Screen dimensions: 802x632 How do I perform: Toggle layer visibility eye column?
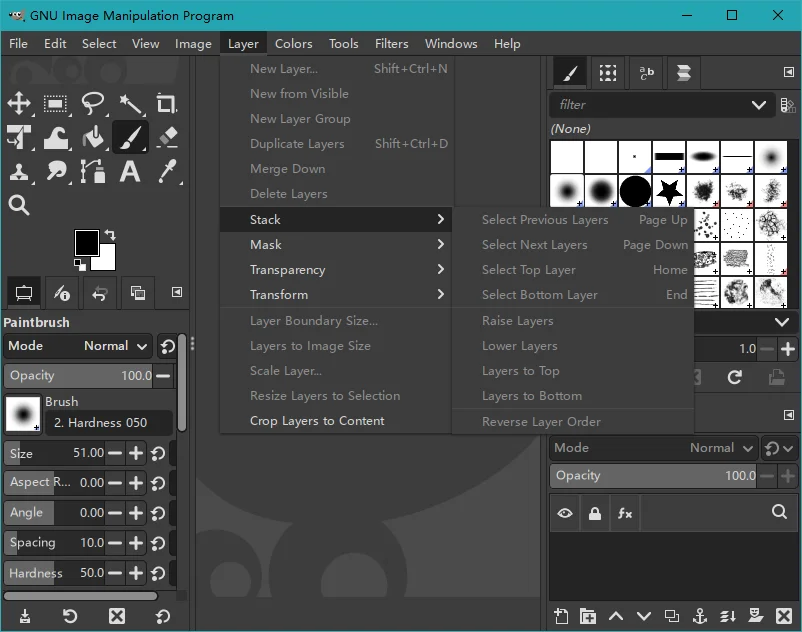(x=565, y=513)
